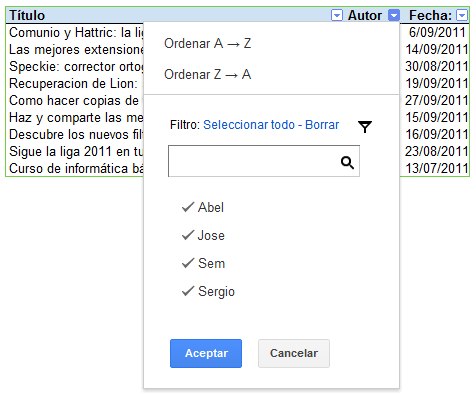Select the Comunio y Hattric row title
Screen dimensions: 474x396
click(x=76, y=32)
